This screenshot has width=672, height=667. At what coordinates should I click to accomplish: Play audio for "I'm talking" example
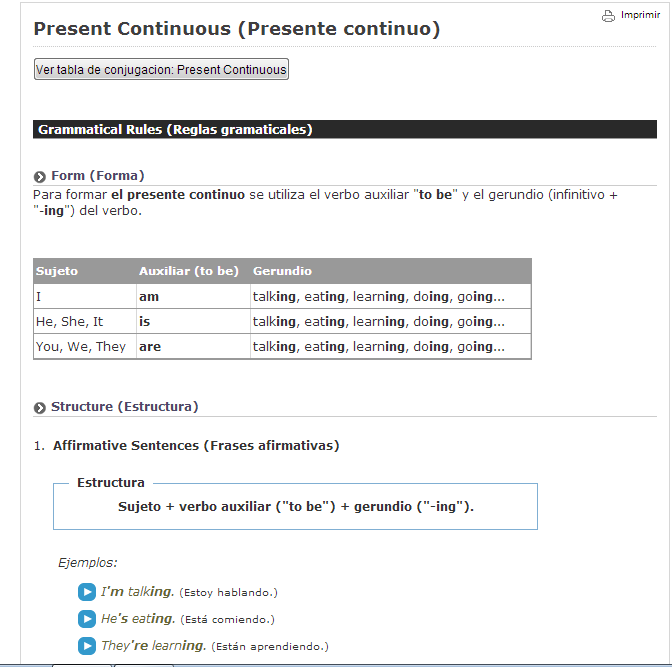(87, 592)
